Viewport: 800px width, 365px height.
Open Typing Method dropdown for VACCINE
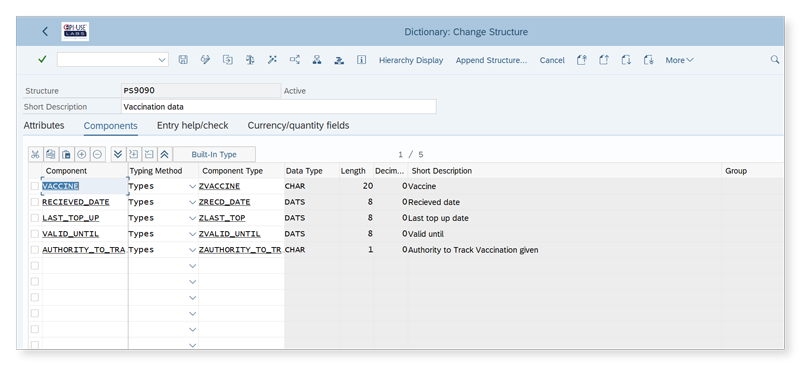click(x=192, y=186)
